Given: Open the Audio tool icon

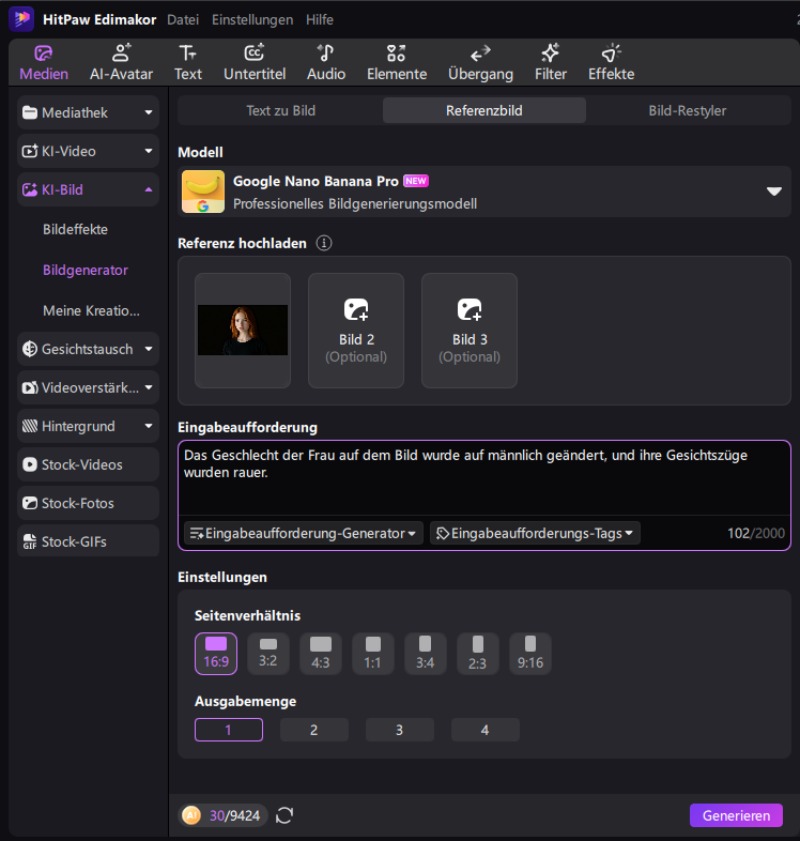Looking at the screenshot, I should click(x=326, y=62).
